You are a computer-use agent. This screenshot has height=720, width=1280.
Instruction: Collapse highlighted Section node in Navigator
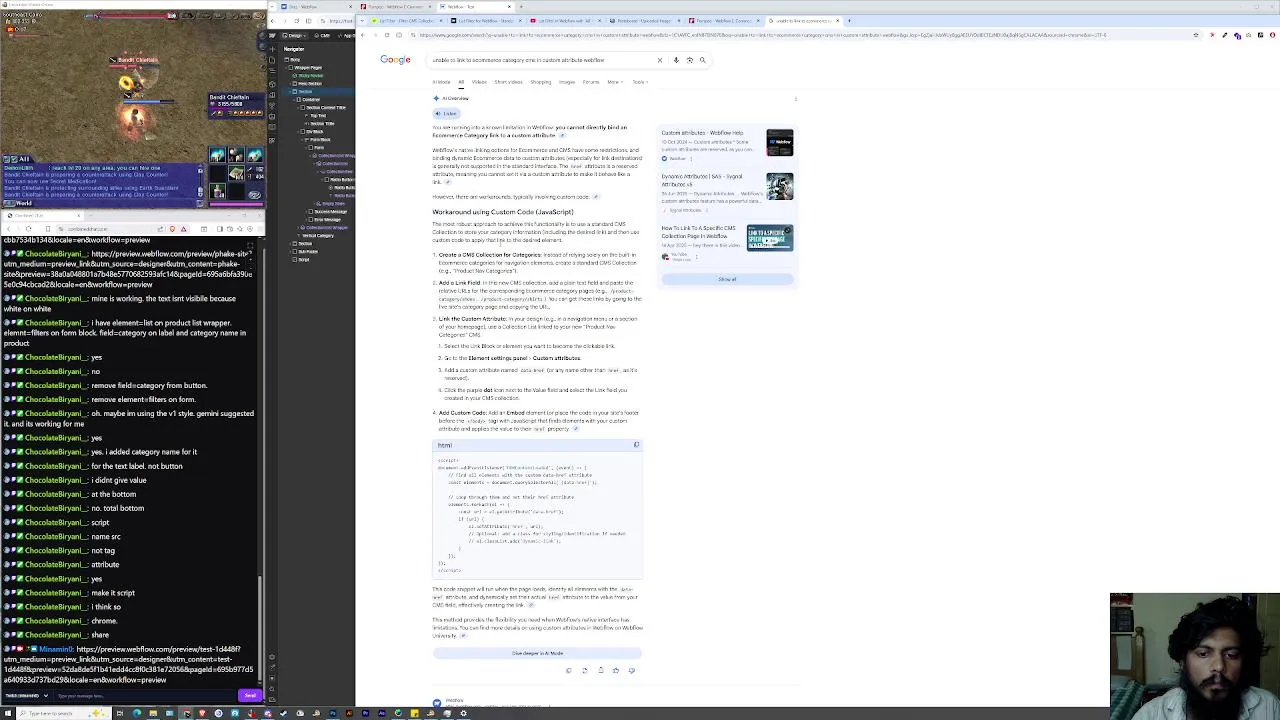[291, 91]
